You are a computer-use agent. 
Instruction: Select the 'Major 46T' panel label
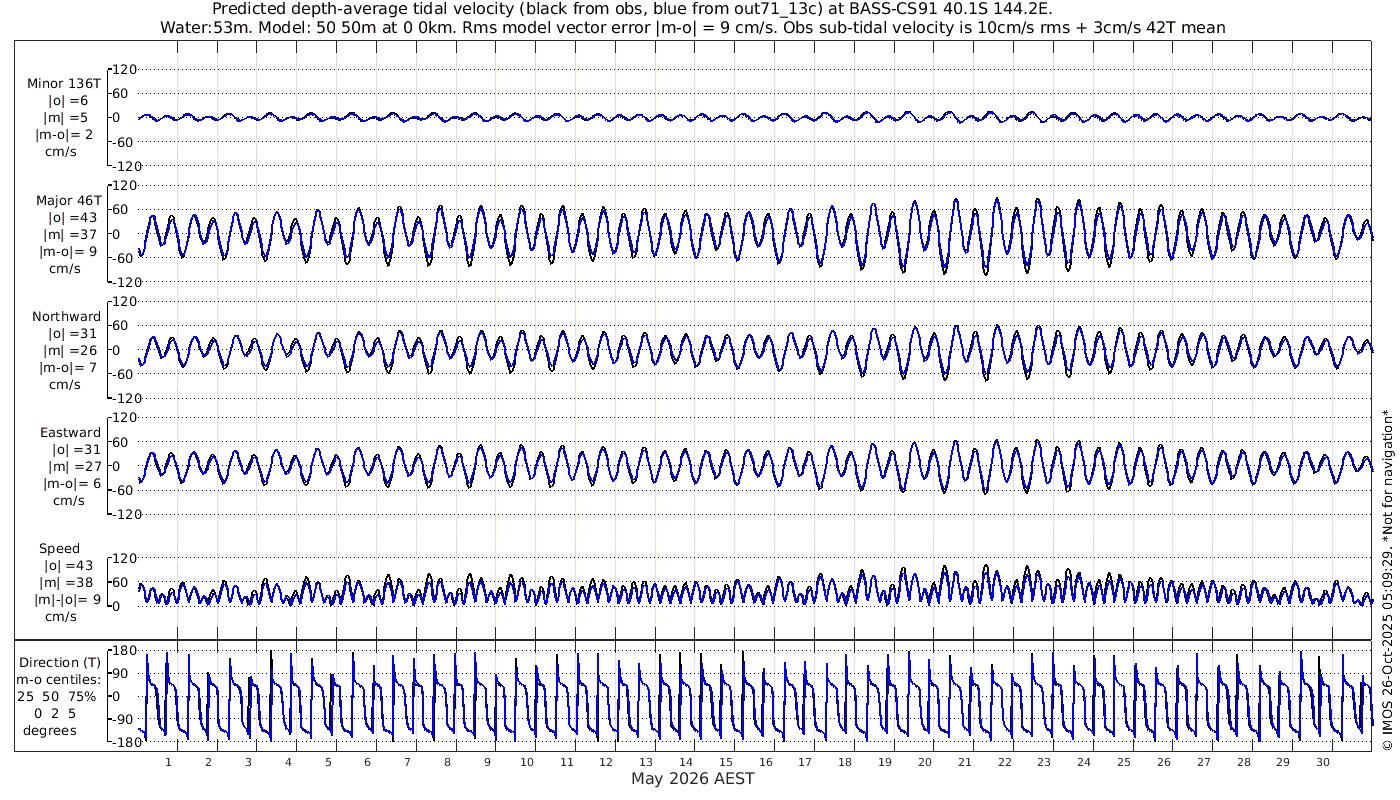(64, 201)
